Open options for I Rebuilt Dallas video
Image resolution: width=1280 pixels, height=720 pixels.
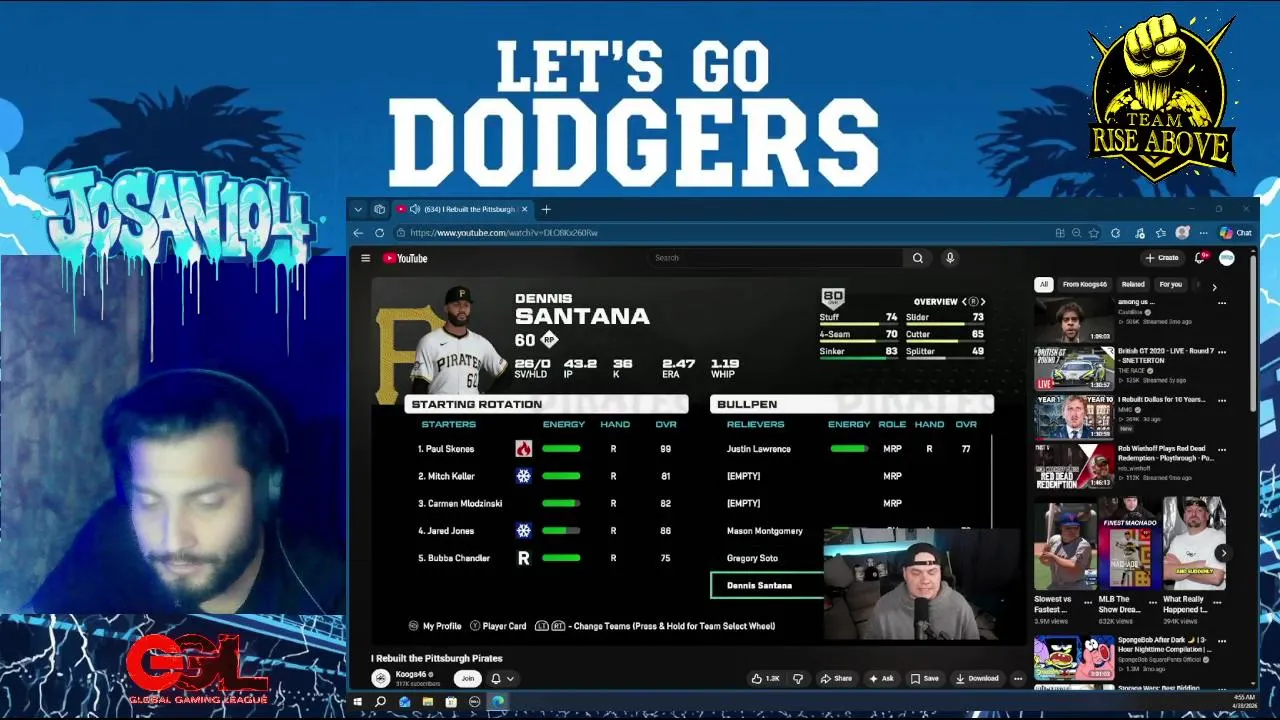pyautogui.click(x=1222, y=400)
